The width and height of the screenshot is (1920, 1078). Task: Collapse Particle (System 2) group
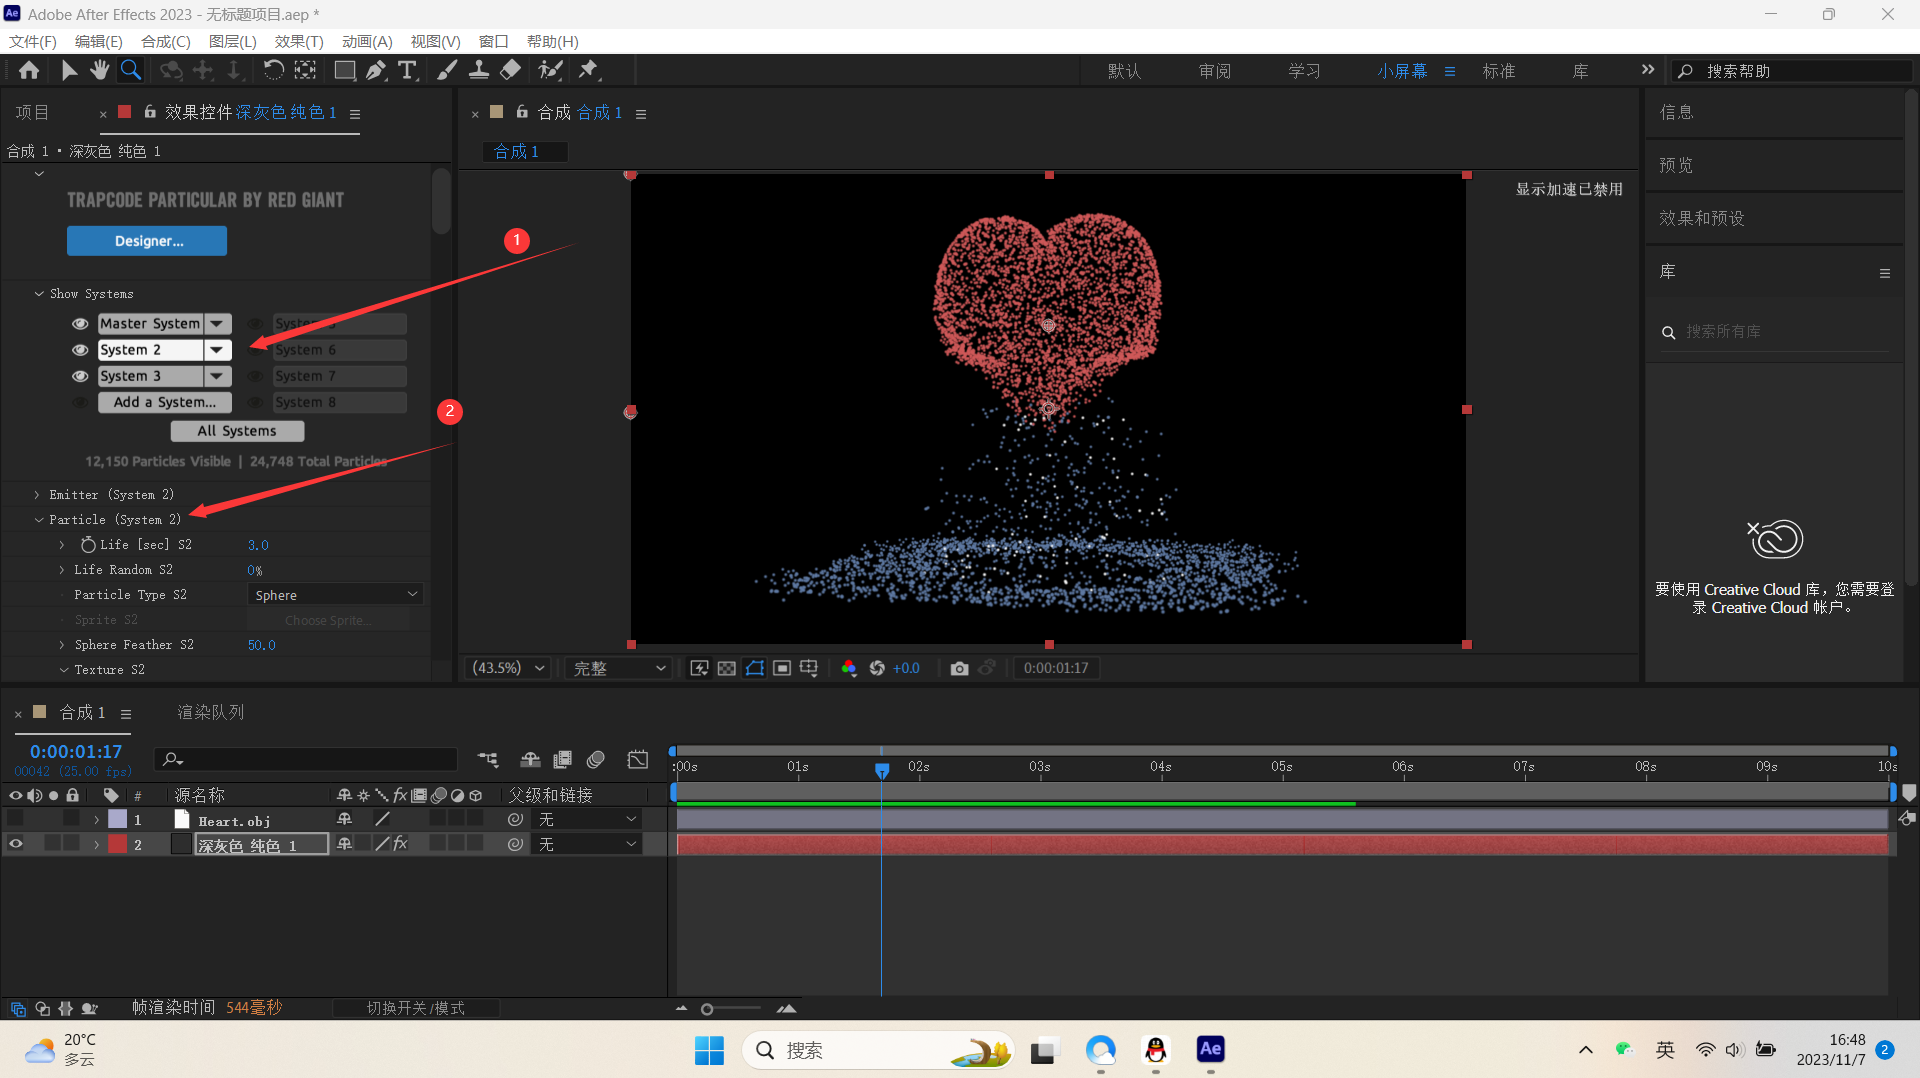(x=39, y=520)
